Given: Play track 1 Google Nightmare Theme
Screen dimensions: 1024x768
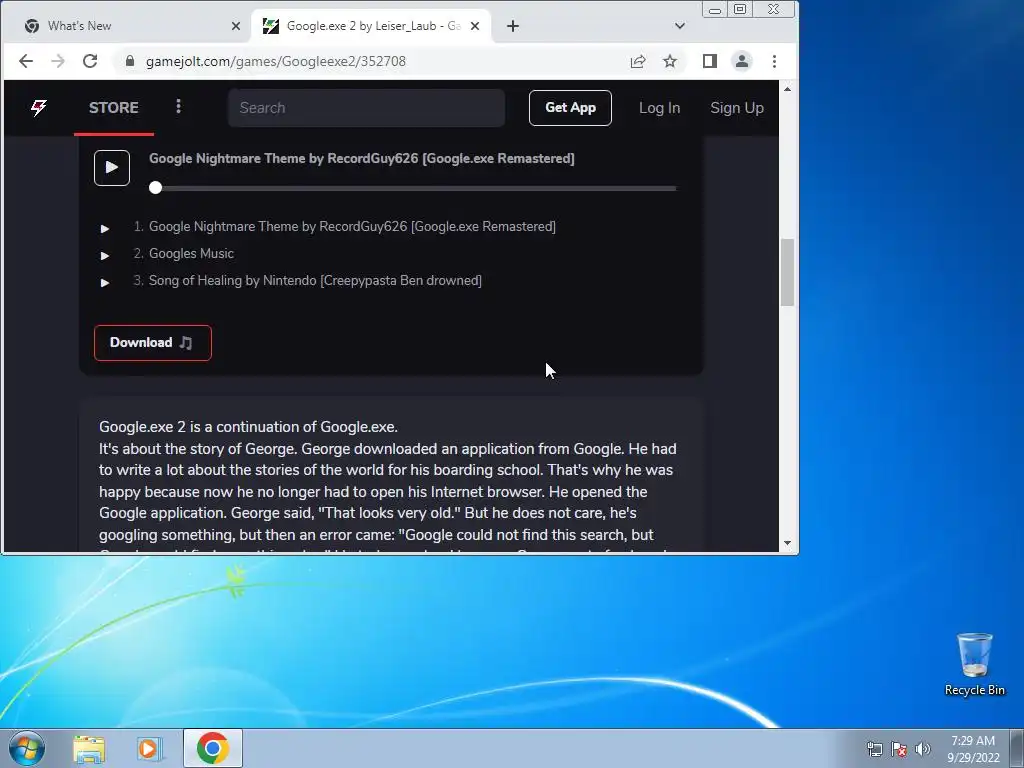Looking at the screenshot, I should 104,229.
